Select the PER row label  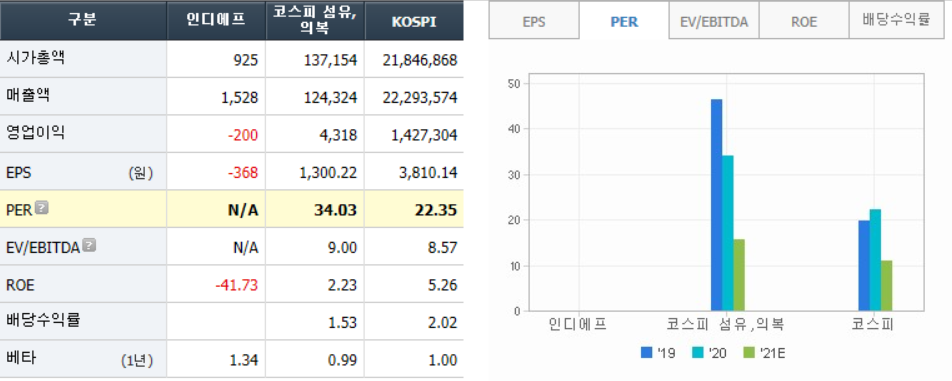19,210
